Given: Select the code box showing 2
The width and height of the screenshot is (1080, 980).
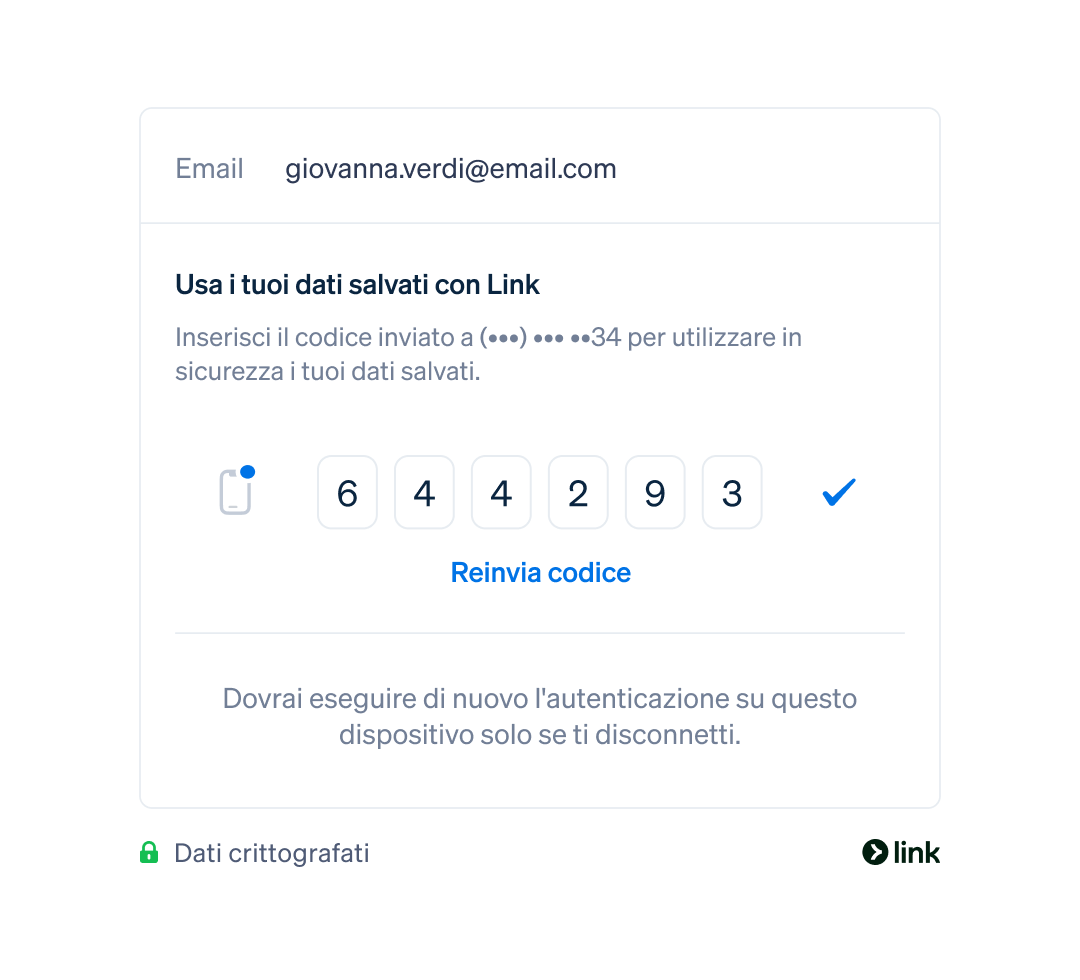Looking at the screenshot, I should [x=579, y=492].
